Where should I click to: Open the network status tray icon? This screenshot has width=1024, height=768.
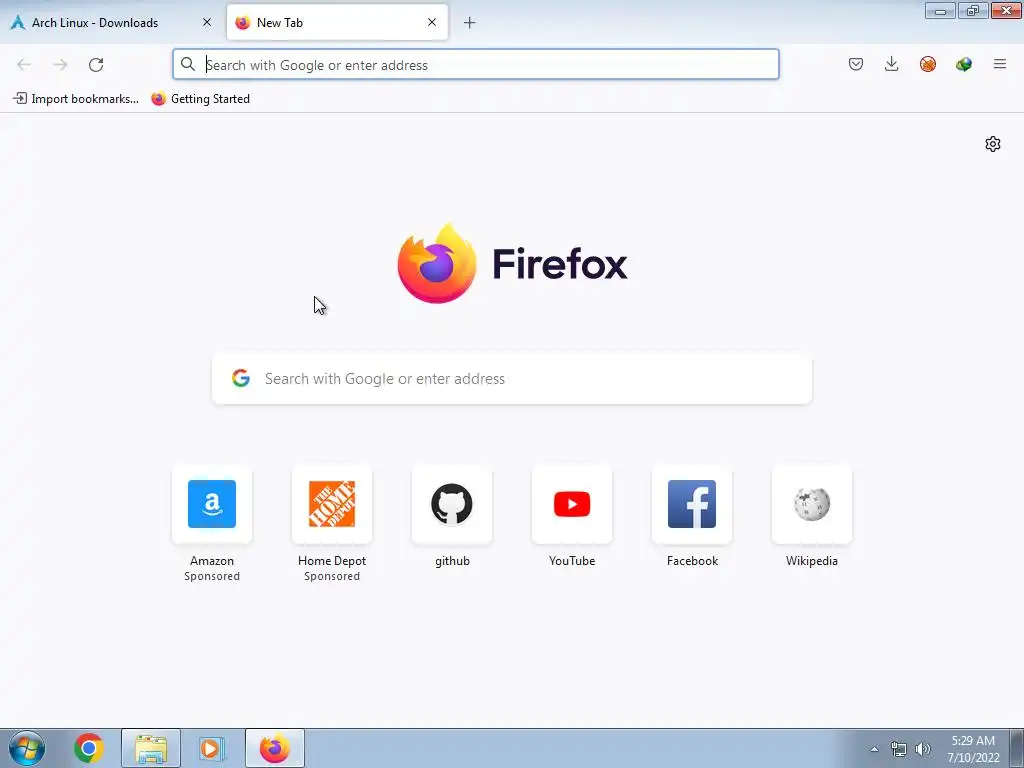pyautogui.click(x=899, y=749)
